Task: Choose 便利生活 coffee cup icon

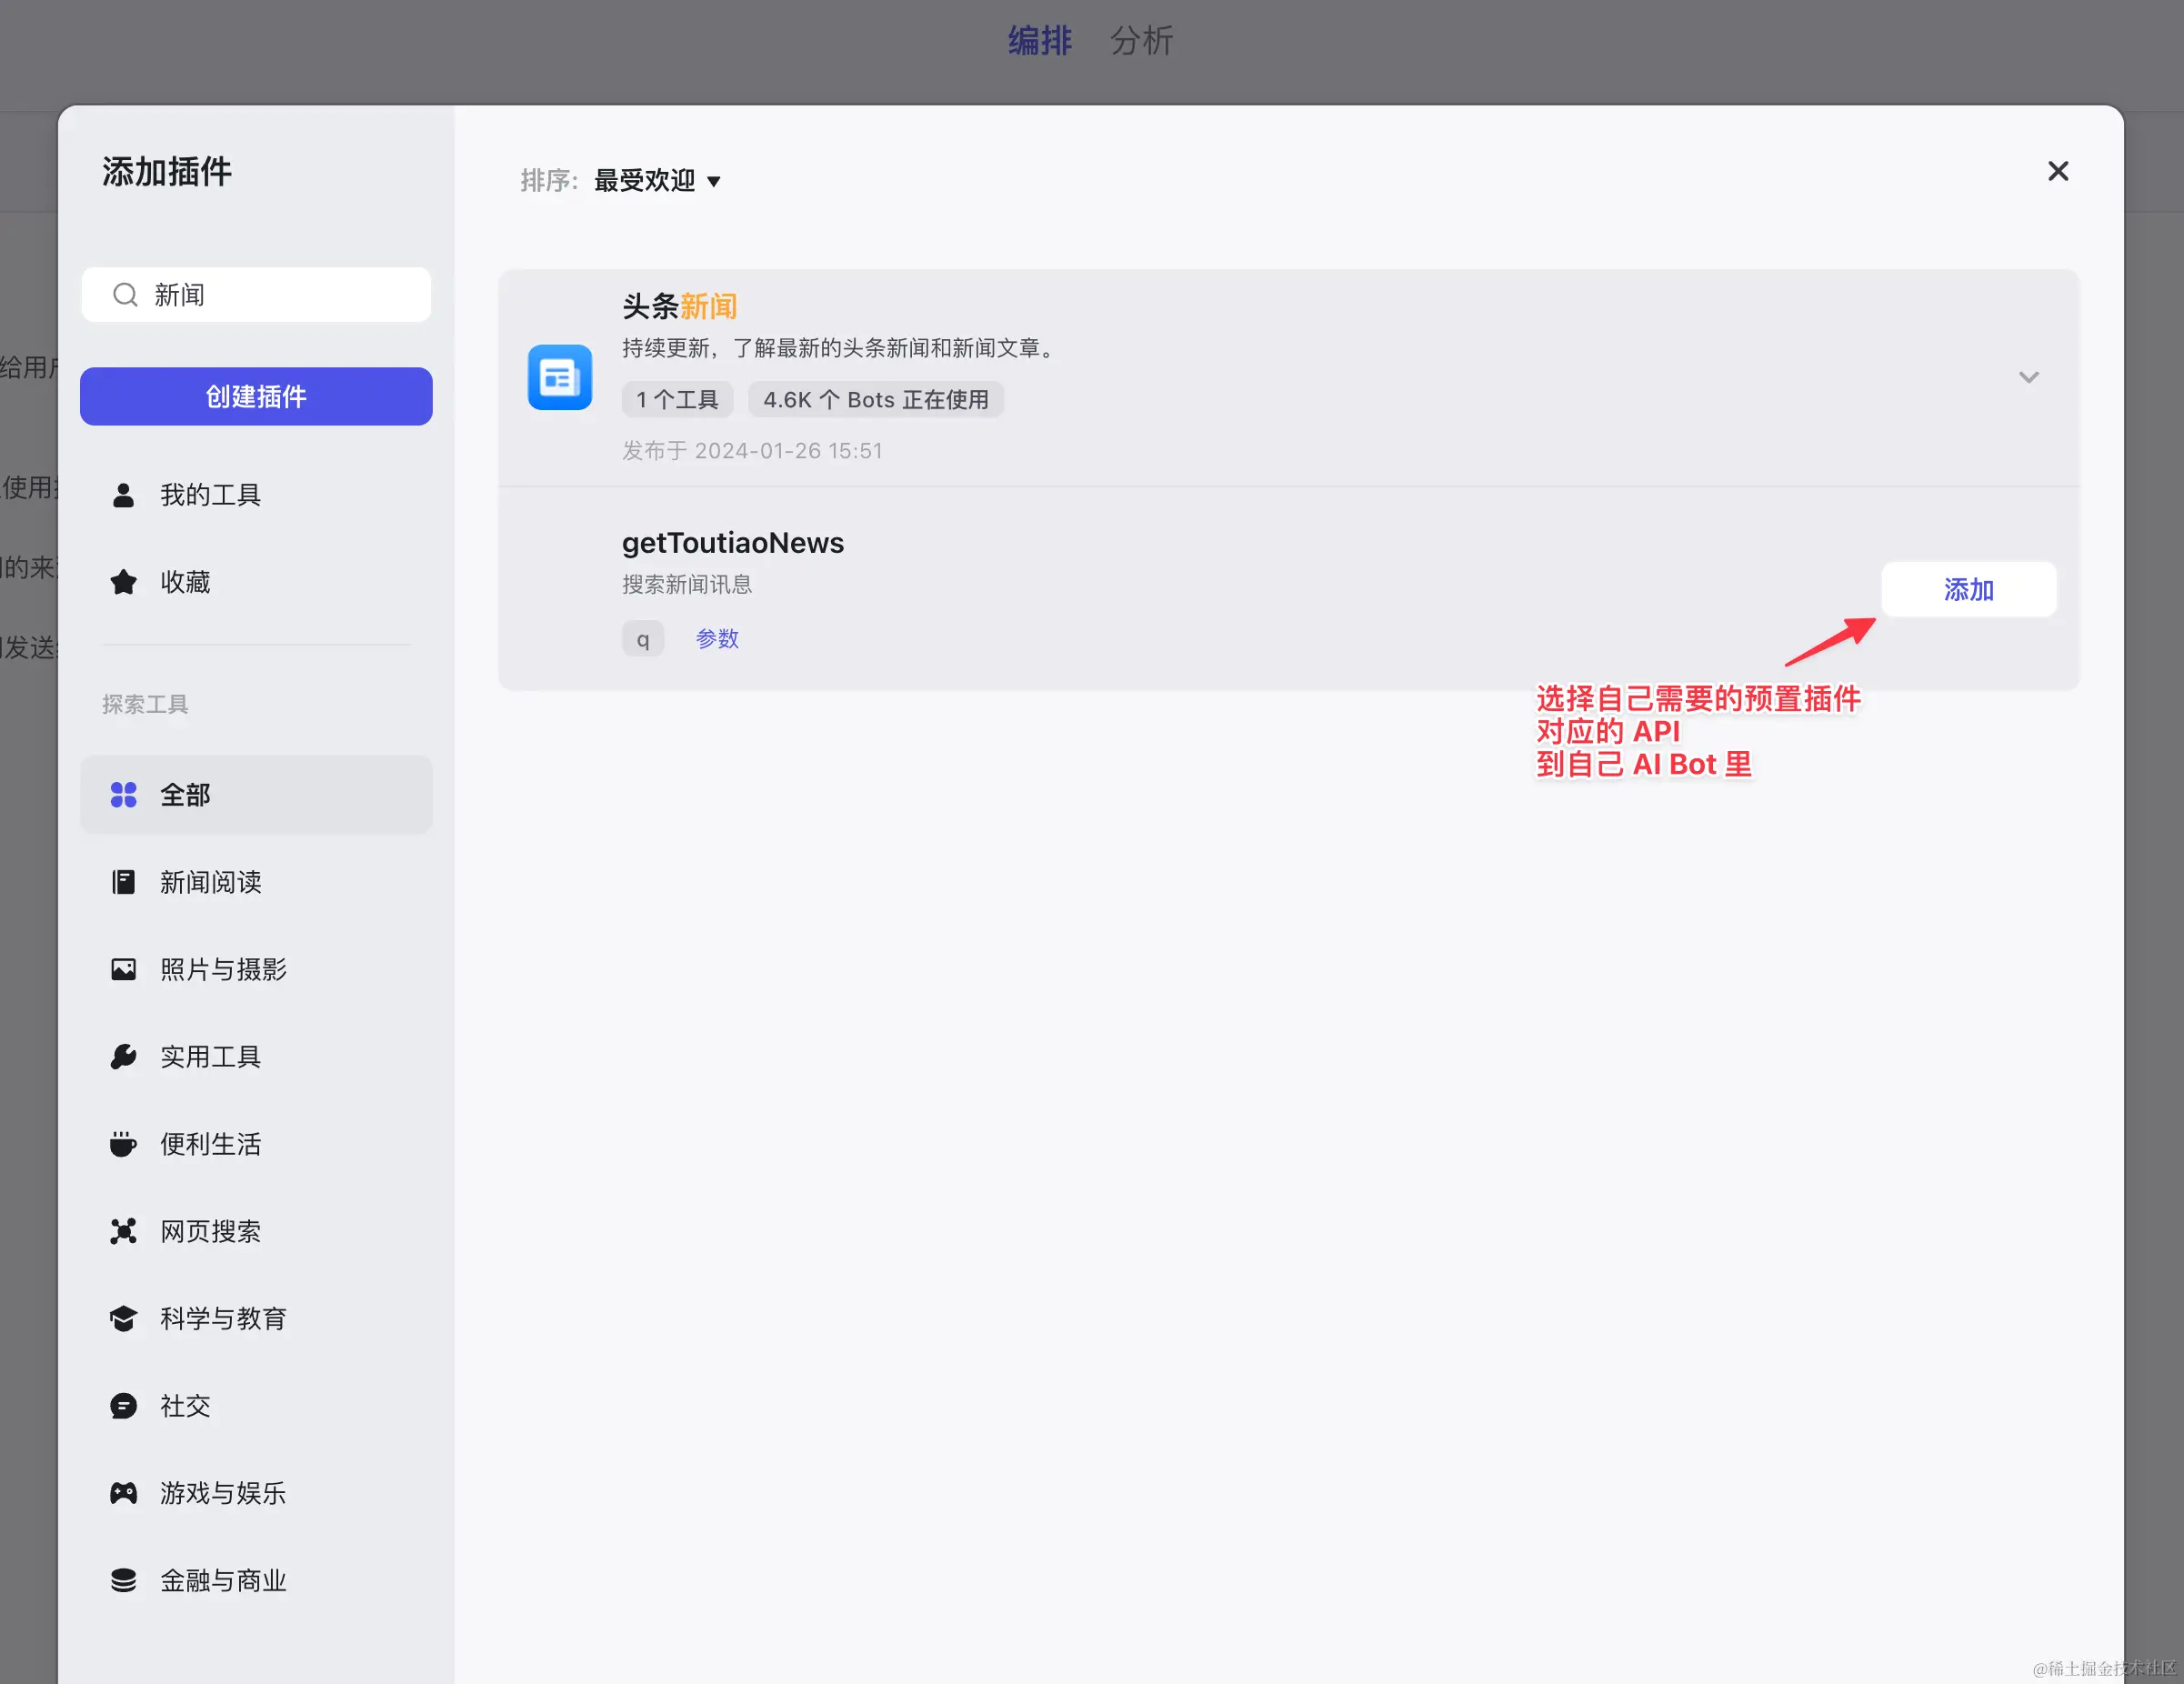Action: point(123,1144)
